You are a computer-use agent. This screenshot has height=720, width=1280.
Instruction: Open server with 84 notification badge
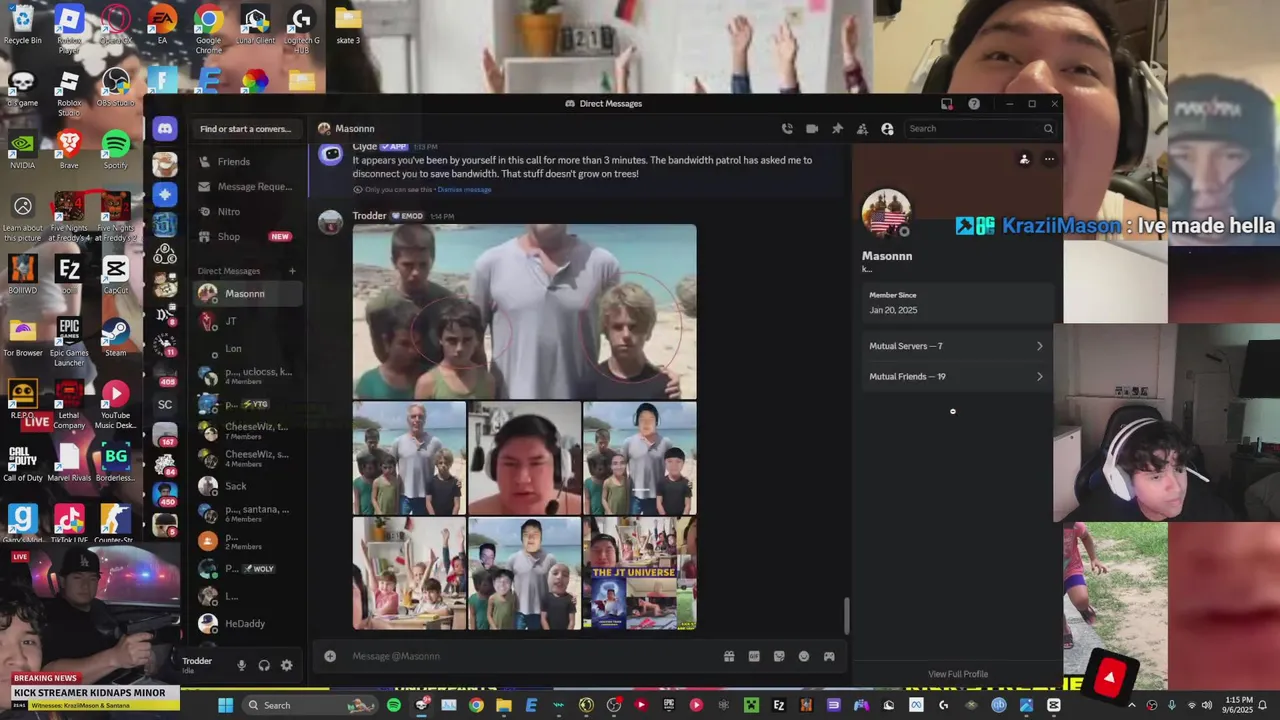tap(165, 464)
